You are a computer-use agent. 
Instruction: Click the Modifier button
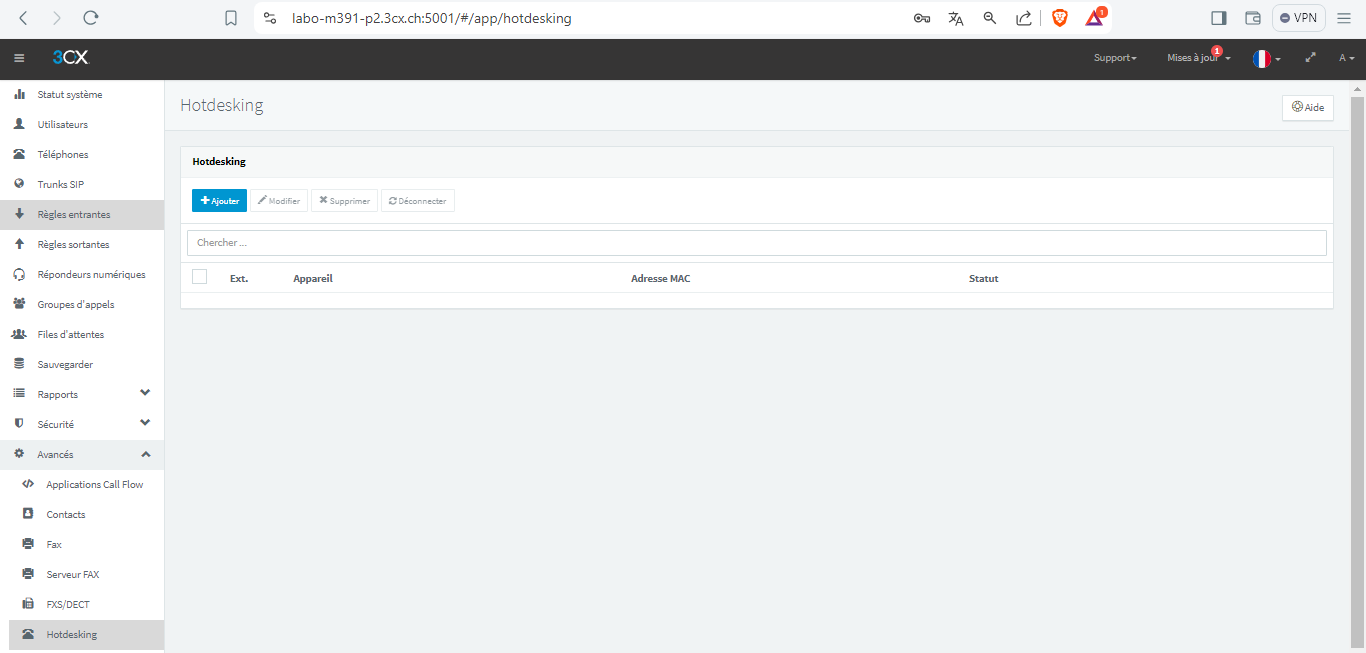279,201
